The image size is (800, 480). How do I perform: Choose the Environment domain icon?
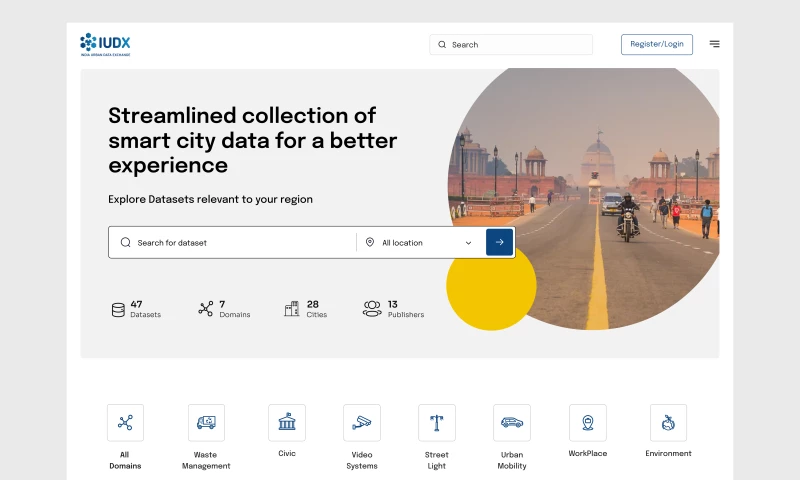(668, 423)
